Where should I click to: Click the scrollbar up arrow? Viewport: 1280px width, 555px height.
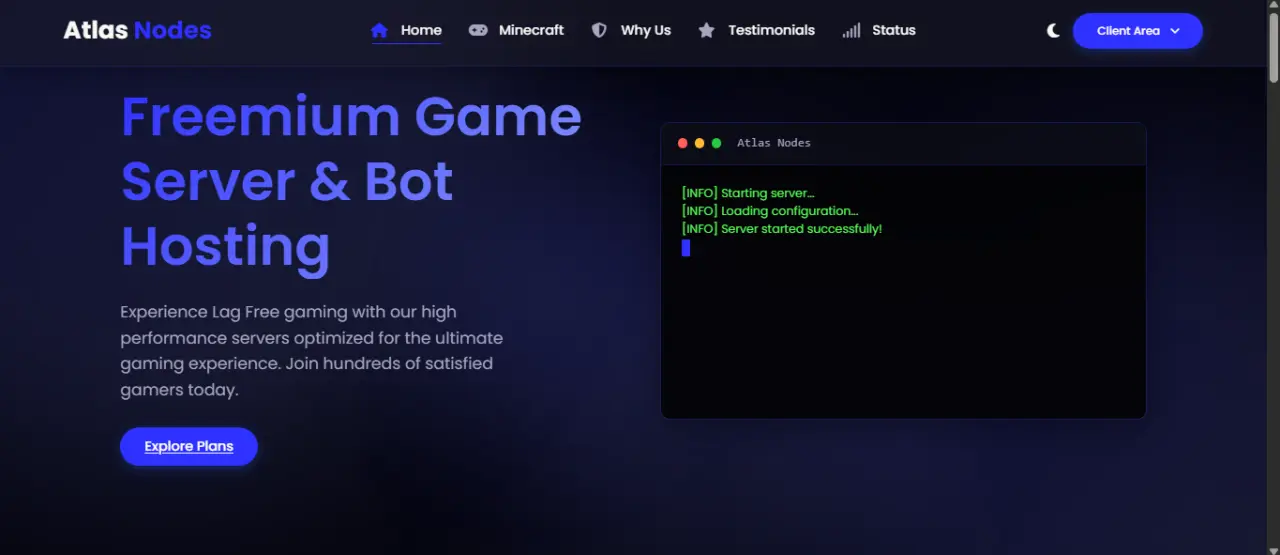click(x=1273, y=6)
